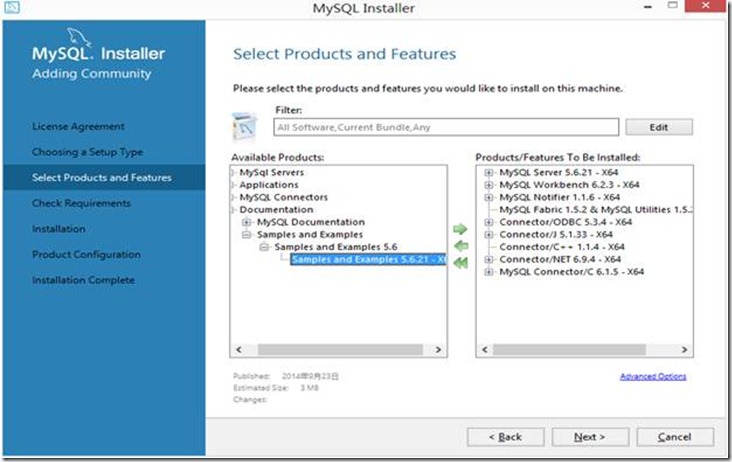Select MySQL Connector/C 6.1.5 - X64 item
This screenshot has height=462, width=732.
point(571,272)
